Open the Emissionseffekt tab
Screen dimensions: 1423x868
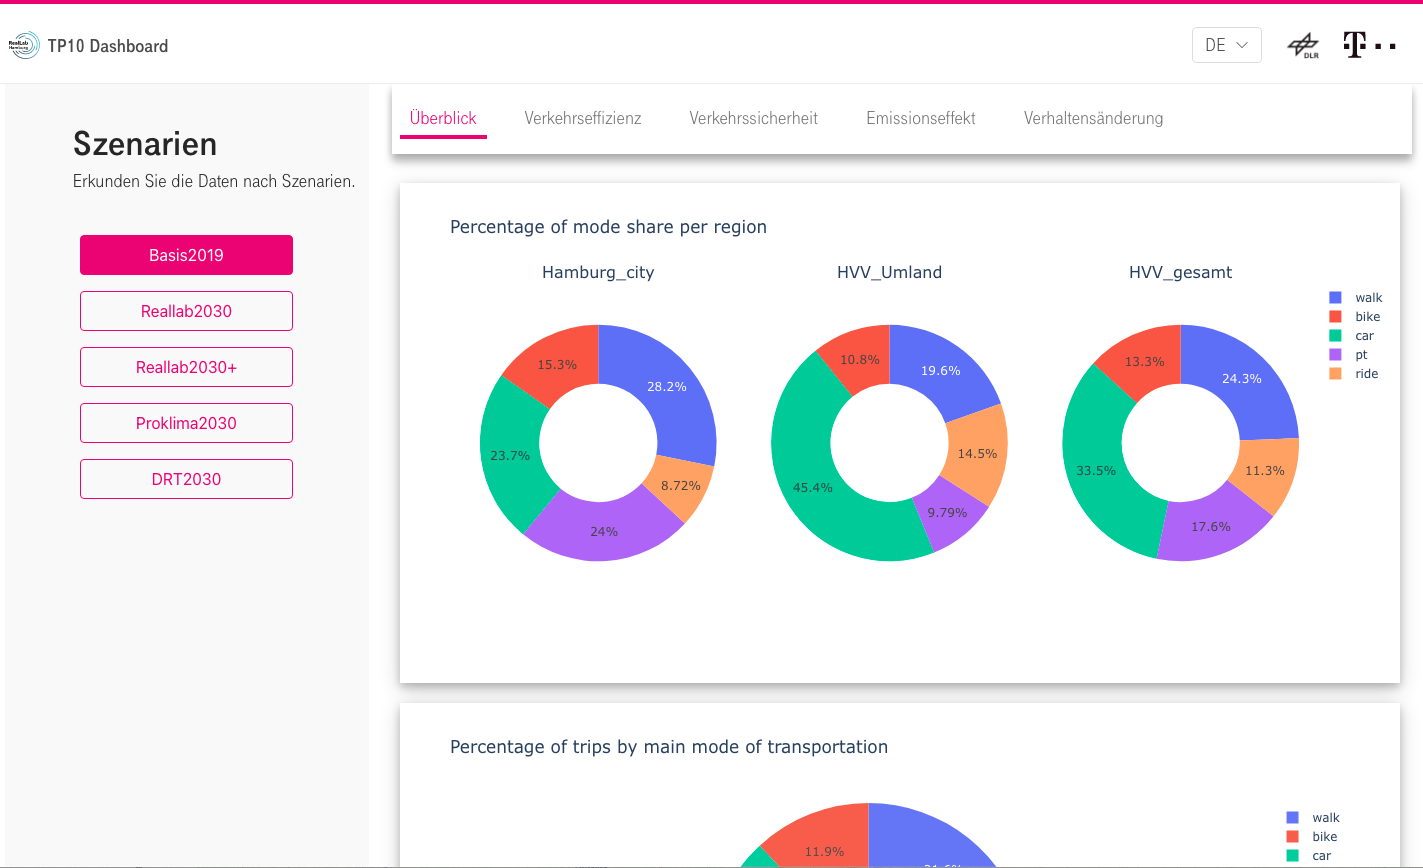coord(920,118)
